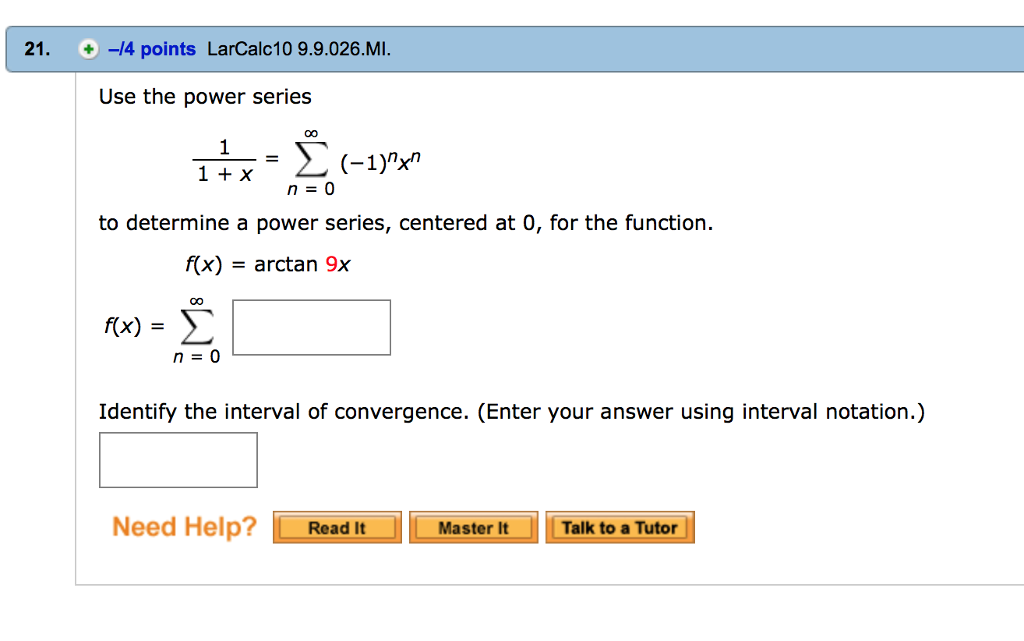Open the Read It study resource
The image size is (1024, 641).
[x=337, y=527]
